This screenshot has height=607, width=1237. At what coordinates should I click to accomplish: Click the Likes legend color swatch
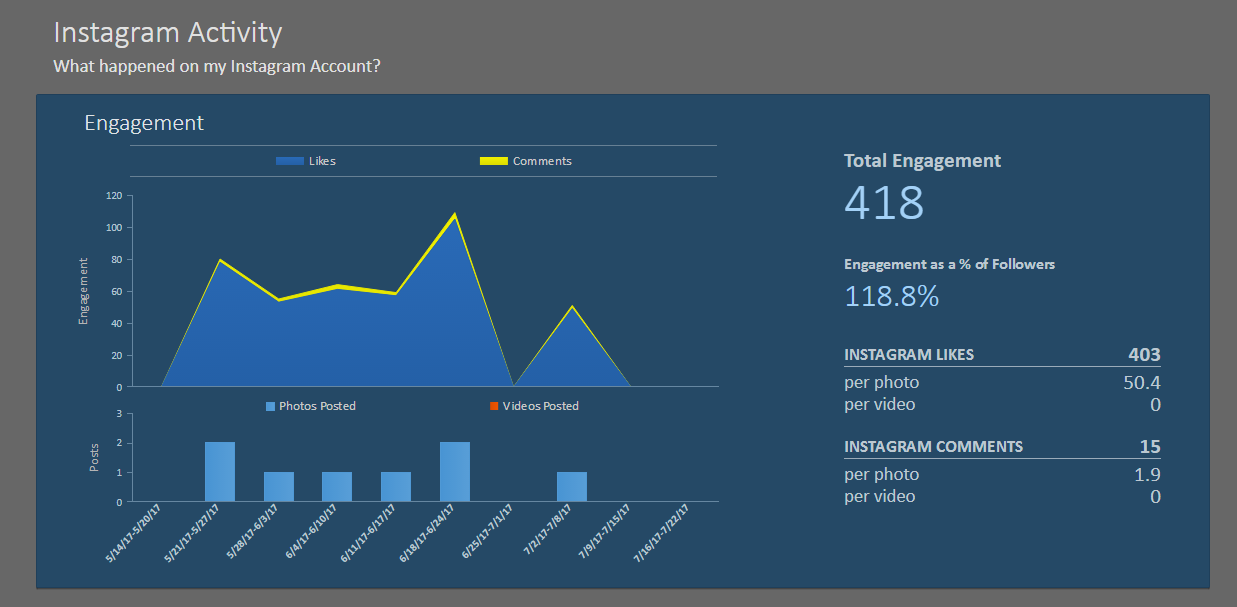point(290,161)
